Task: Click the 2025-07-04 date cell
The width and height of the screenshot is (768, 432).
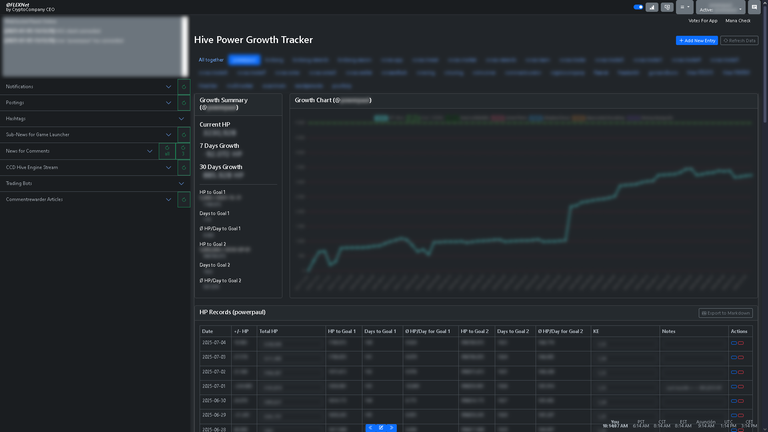Action: tap(214, 343)
